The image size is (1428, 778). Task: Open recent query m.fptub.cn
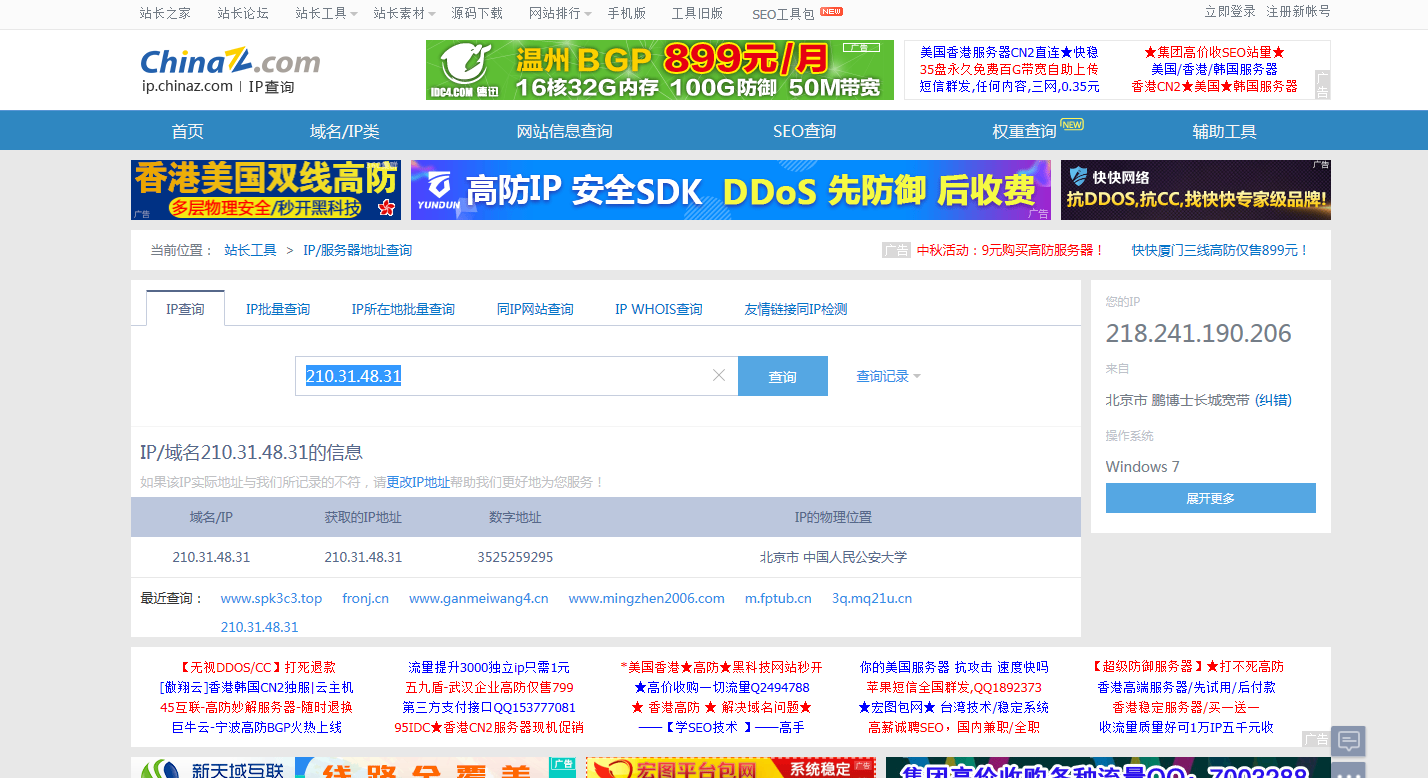pos(778,598)
